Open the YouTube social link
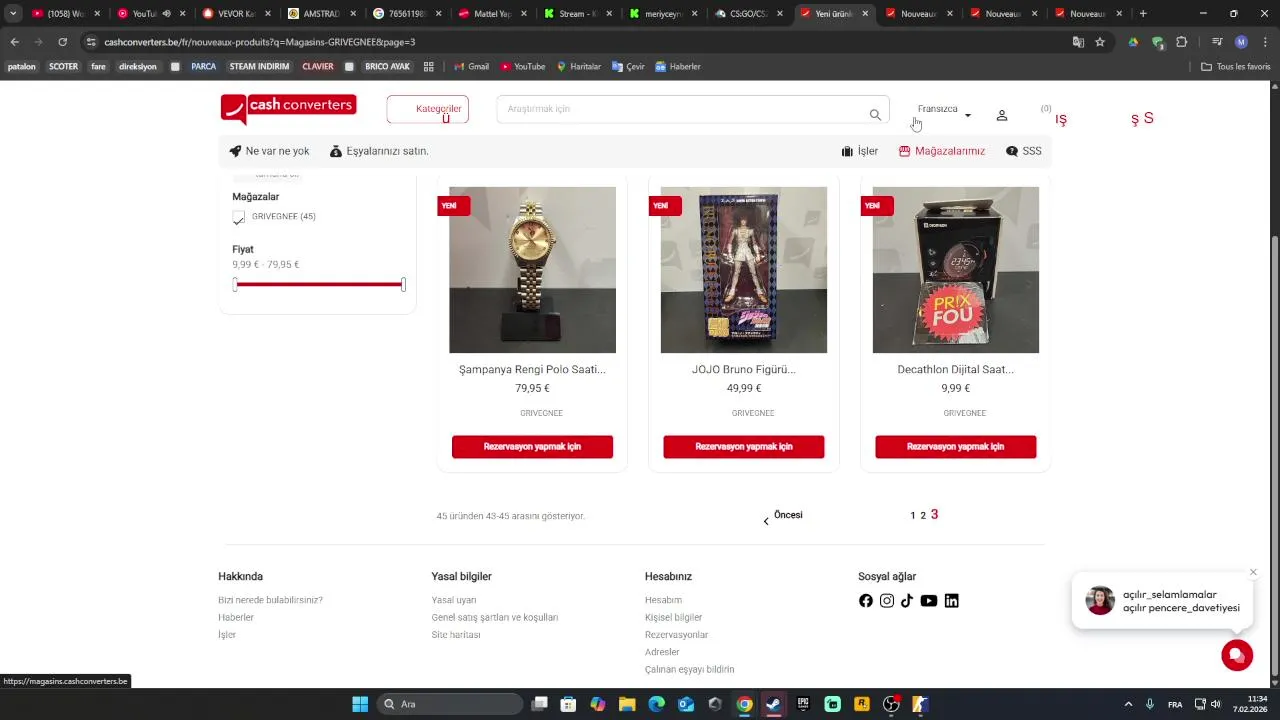 point(929,601)
